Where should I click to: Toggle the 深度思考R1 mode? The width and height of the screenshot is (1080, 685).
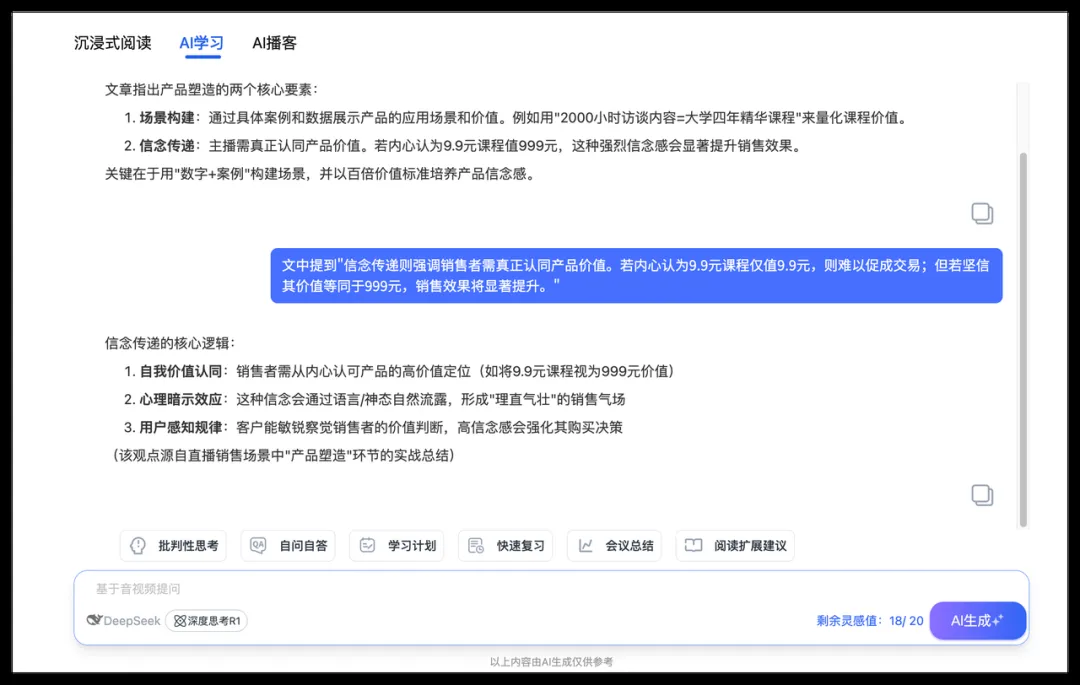[x=207, y=621]
